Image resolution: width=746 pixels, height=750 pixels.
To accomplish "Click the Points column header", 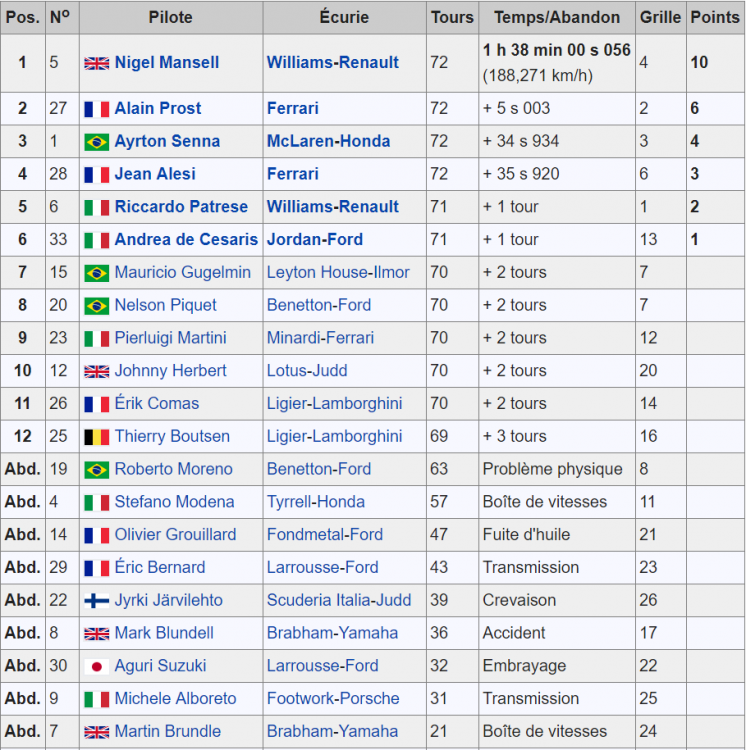I will tap(715, 17).
